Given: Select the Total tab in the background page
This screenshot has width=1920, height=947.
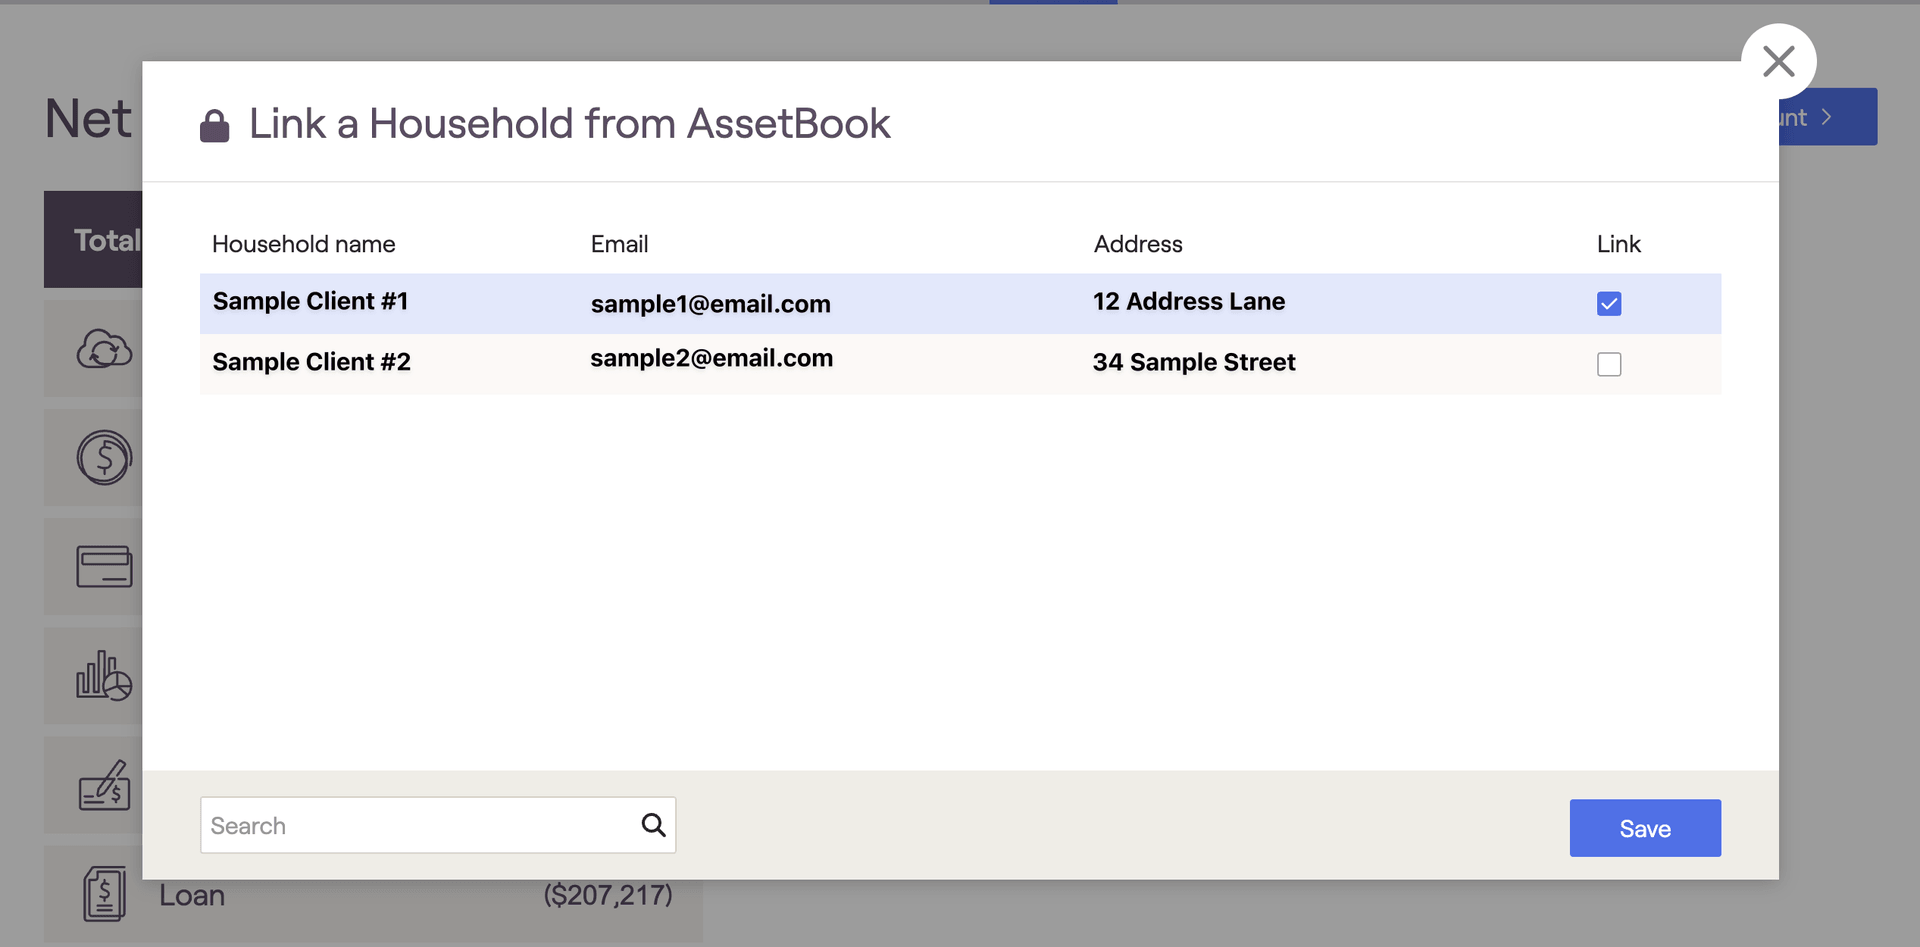Looking at the screenshot, I should click(93, 240).
